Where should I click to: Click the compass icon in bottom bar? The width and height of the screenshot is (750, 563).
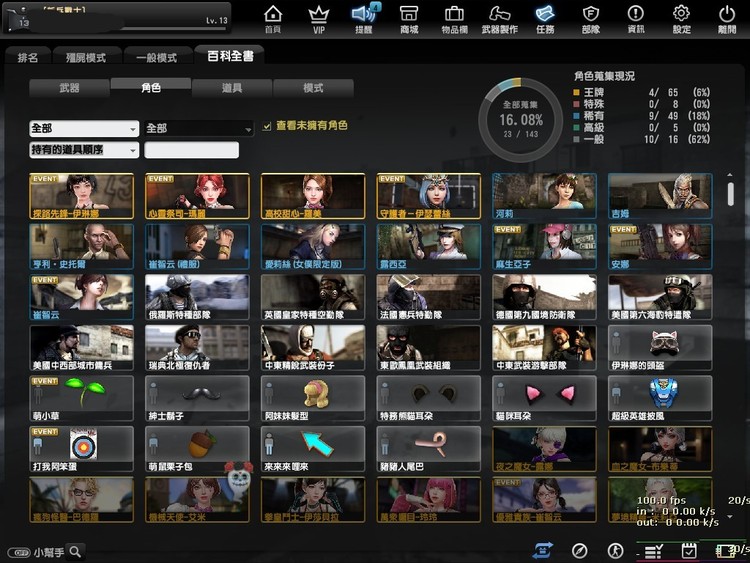(x=579, y=551)
